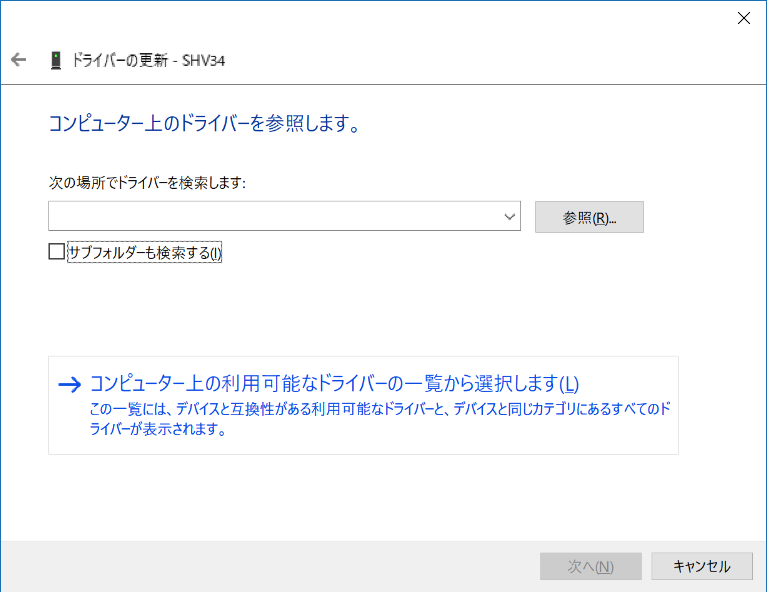The height and width of the screenshot is (592, 767).
Task: Click the blue arrow beside driver list option
Action: click(x=69, y=385)
